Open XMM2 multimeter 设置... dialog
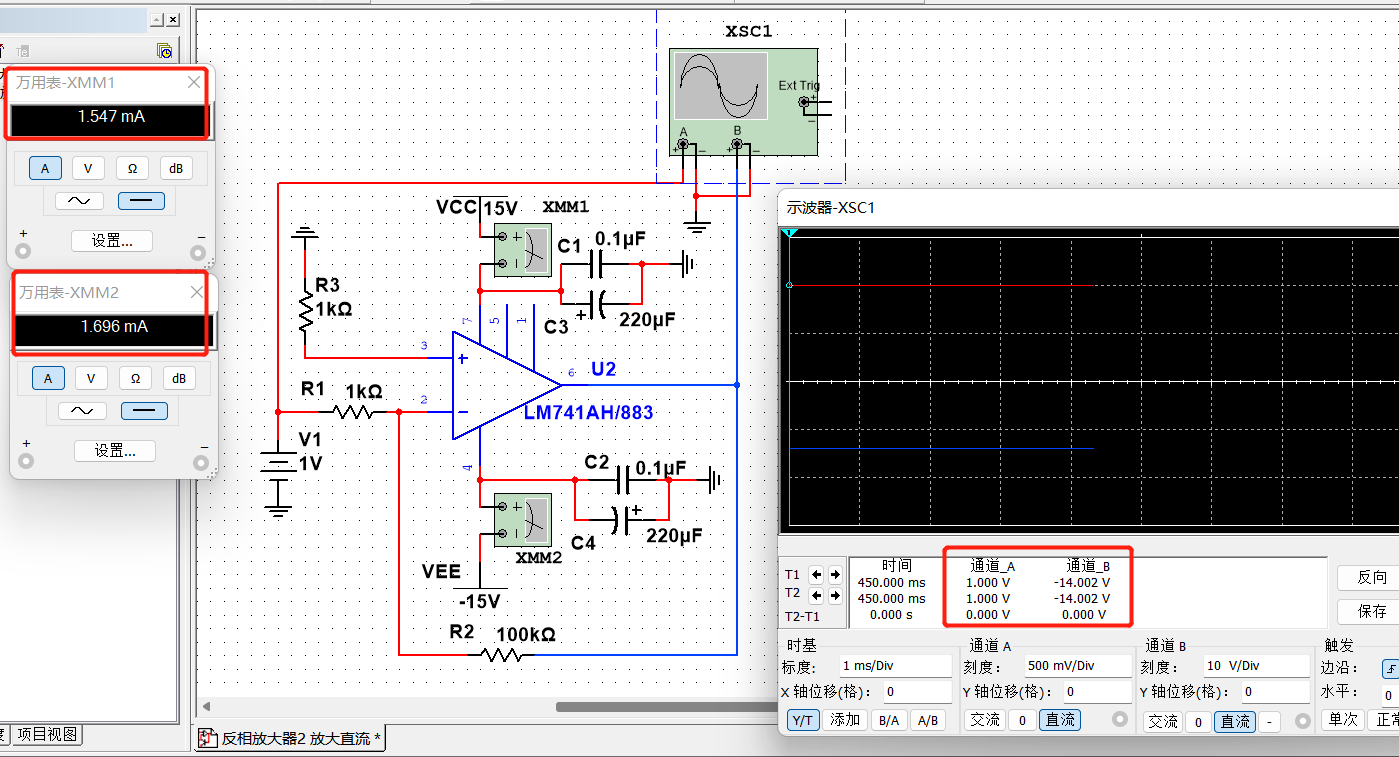Viewport: 1399px width, 757px height. [x=115, y=451]
